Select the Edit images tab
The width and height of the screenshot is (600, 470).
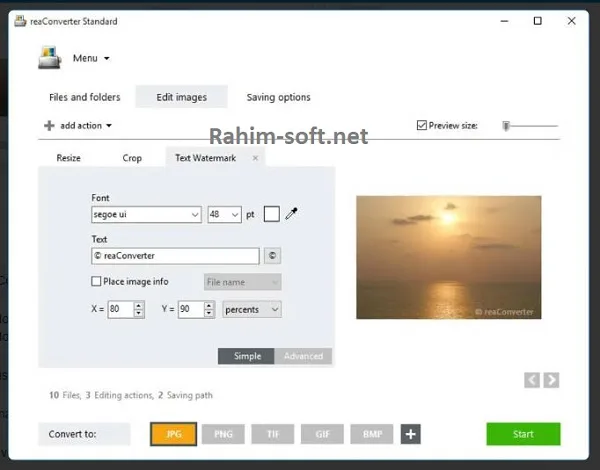click(181, 97)
